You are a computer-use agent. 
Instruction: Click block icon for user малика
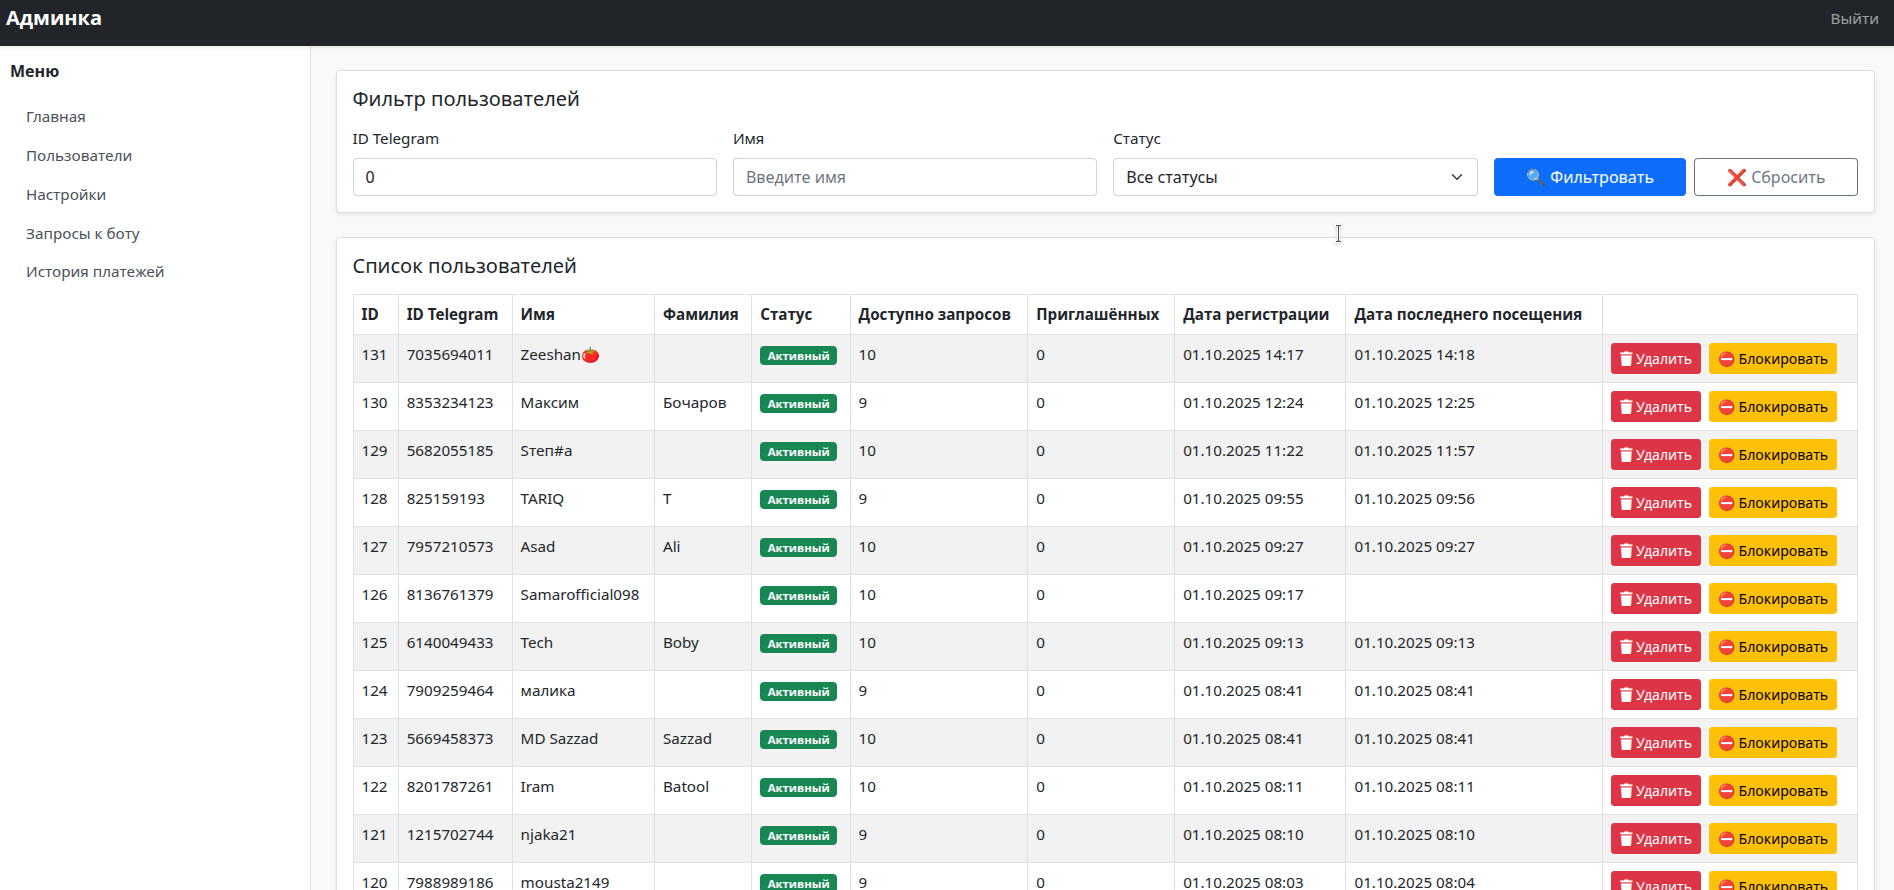[1726, 695]
